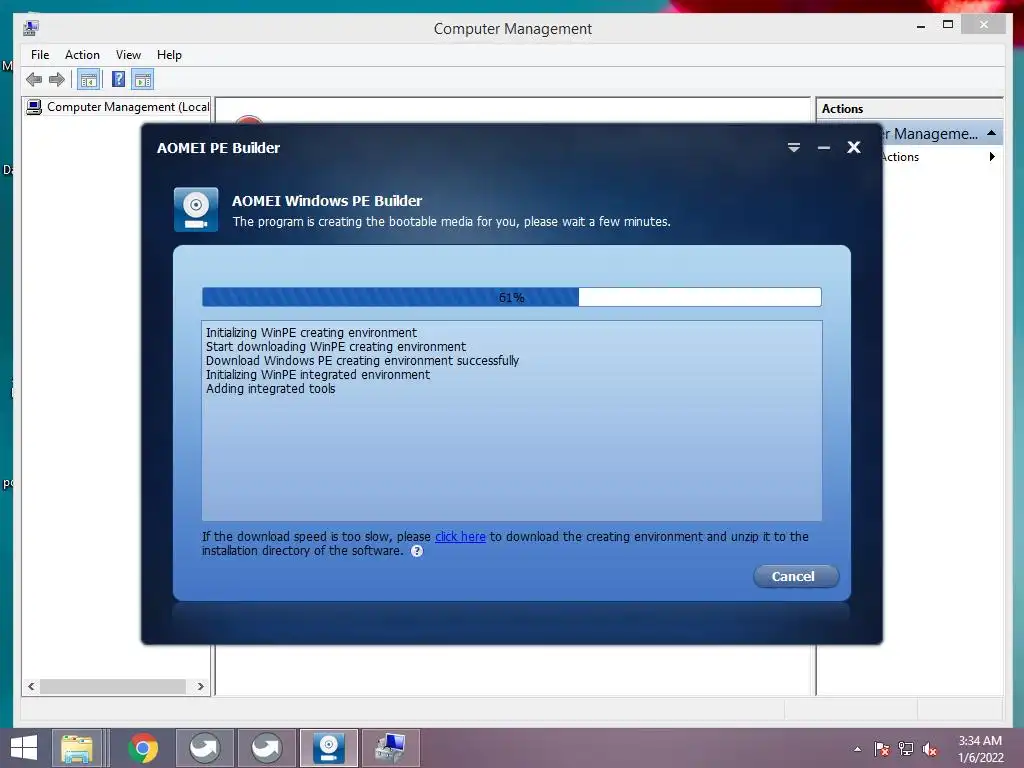Expand the More Actions submenu arrow
Image resolution: width=1024 pixels, height=768 pixels.
(992, 157)
